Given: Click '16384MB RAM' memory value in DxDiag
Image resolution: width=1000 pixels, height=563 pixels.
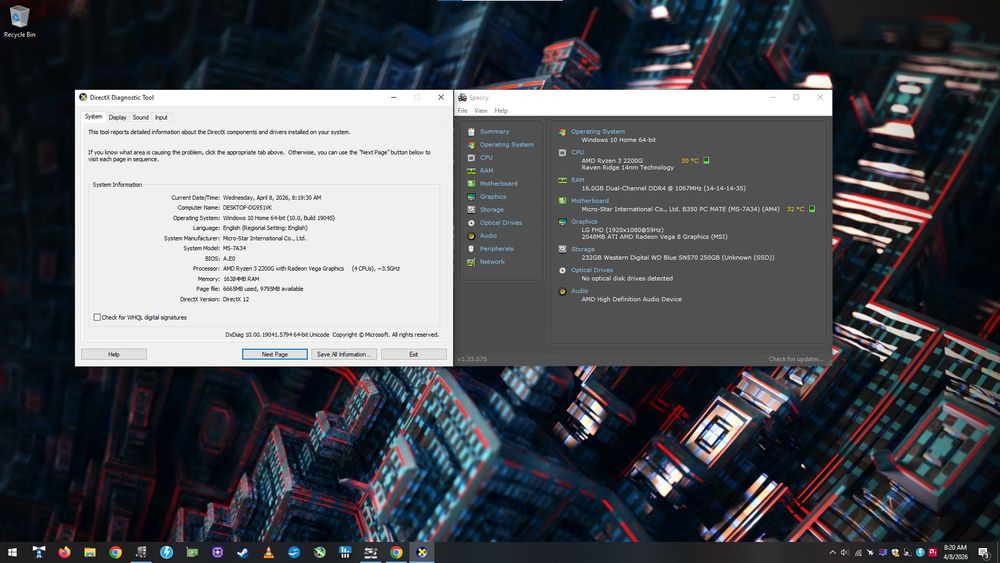Looking at the screenshot, I should tap(241, 279).
